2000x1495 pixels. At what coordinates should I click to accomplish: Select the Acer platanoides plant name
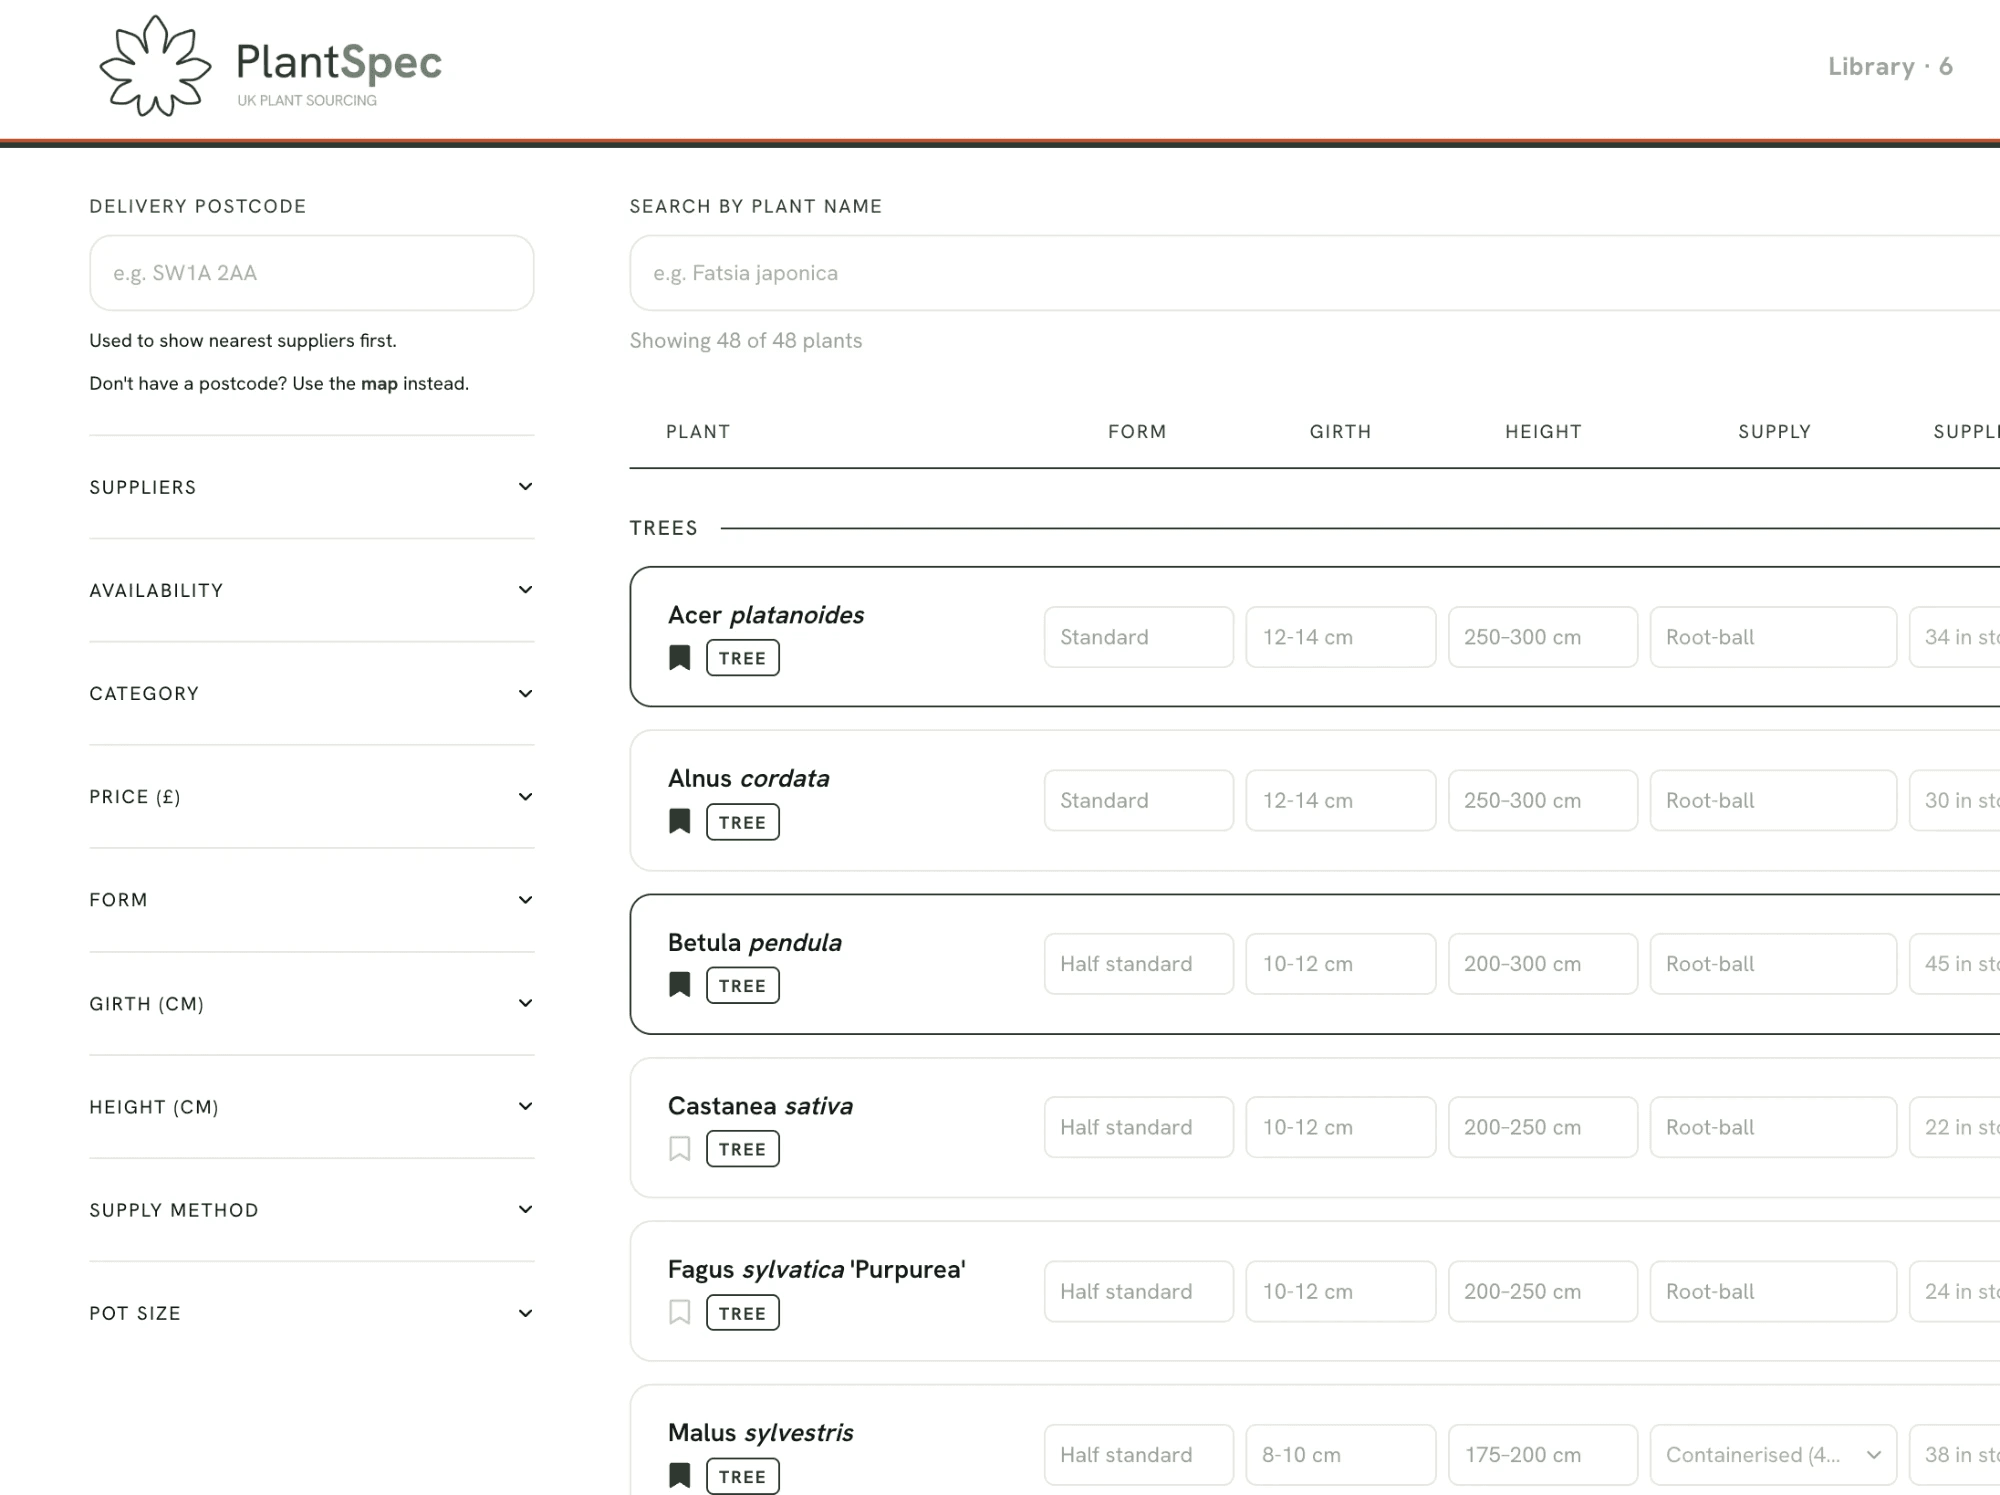(766, 615)
